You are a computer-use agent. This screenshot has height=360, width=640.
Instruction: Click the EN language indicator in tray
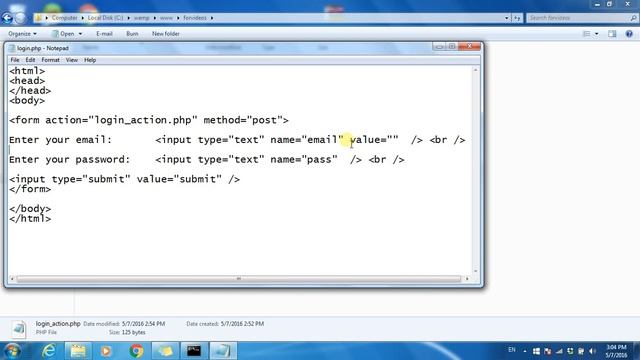[511, 350]
